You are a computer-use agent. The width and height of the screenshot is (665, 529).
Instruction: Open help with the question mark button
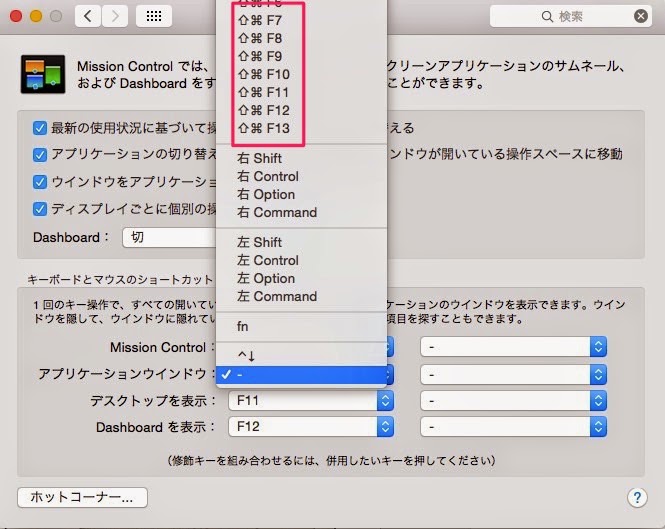[x=637, y=497]
